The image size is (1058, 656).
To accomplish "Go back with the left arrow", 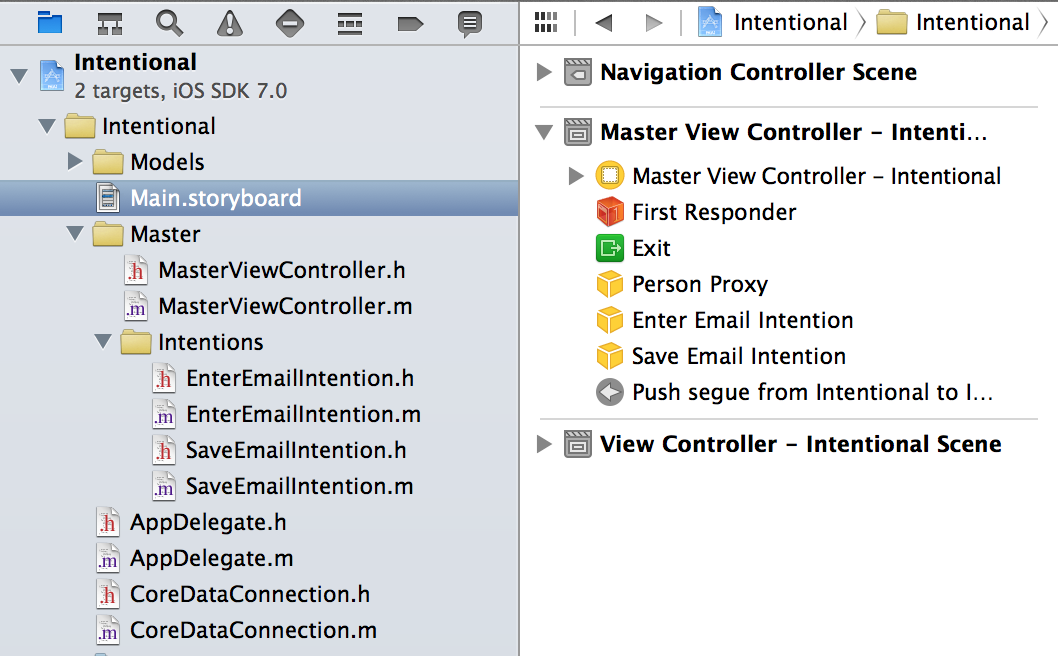I will click(x=602, y=22).
